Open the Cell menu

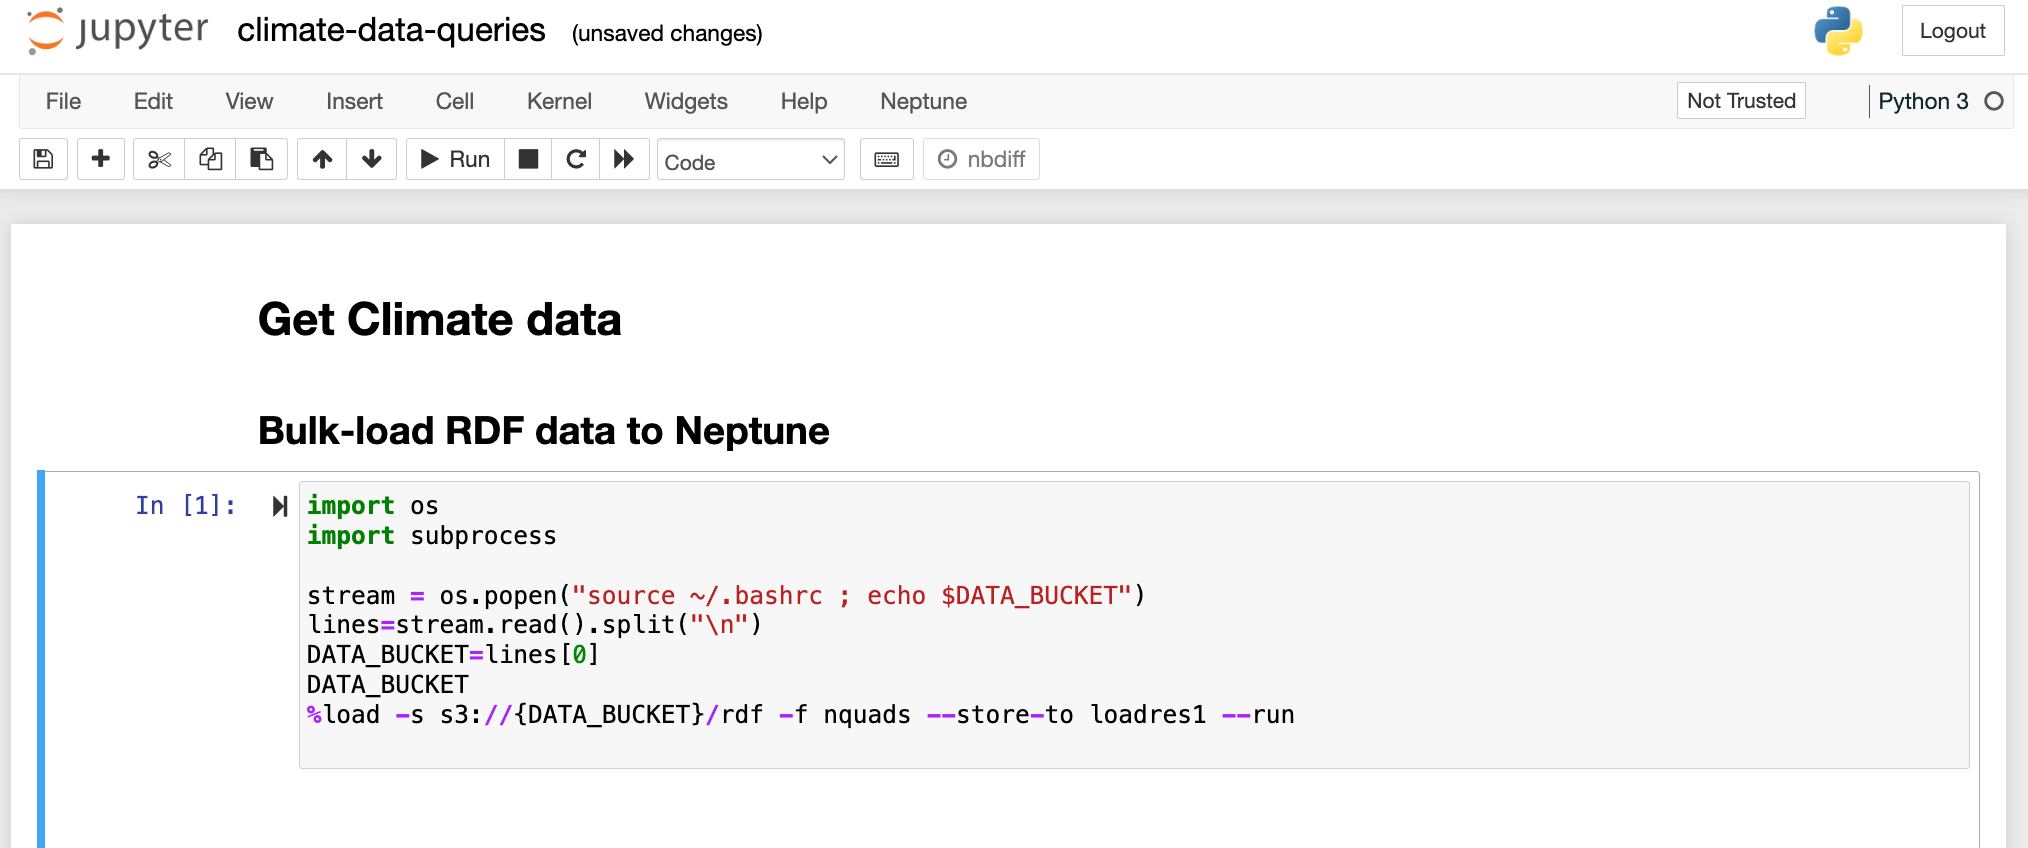click(455, 101)
